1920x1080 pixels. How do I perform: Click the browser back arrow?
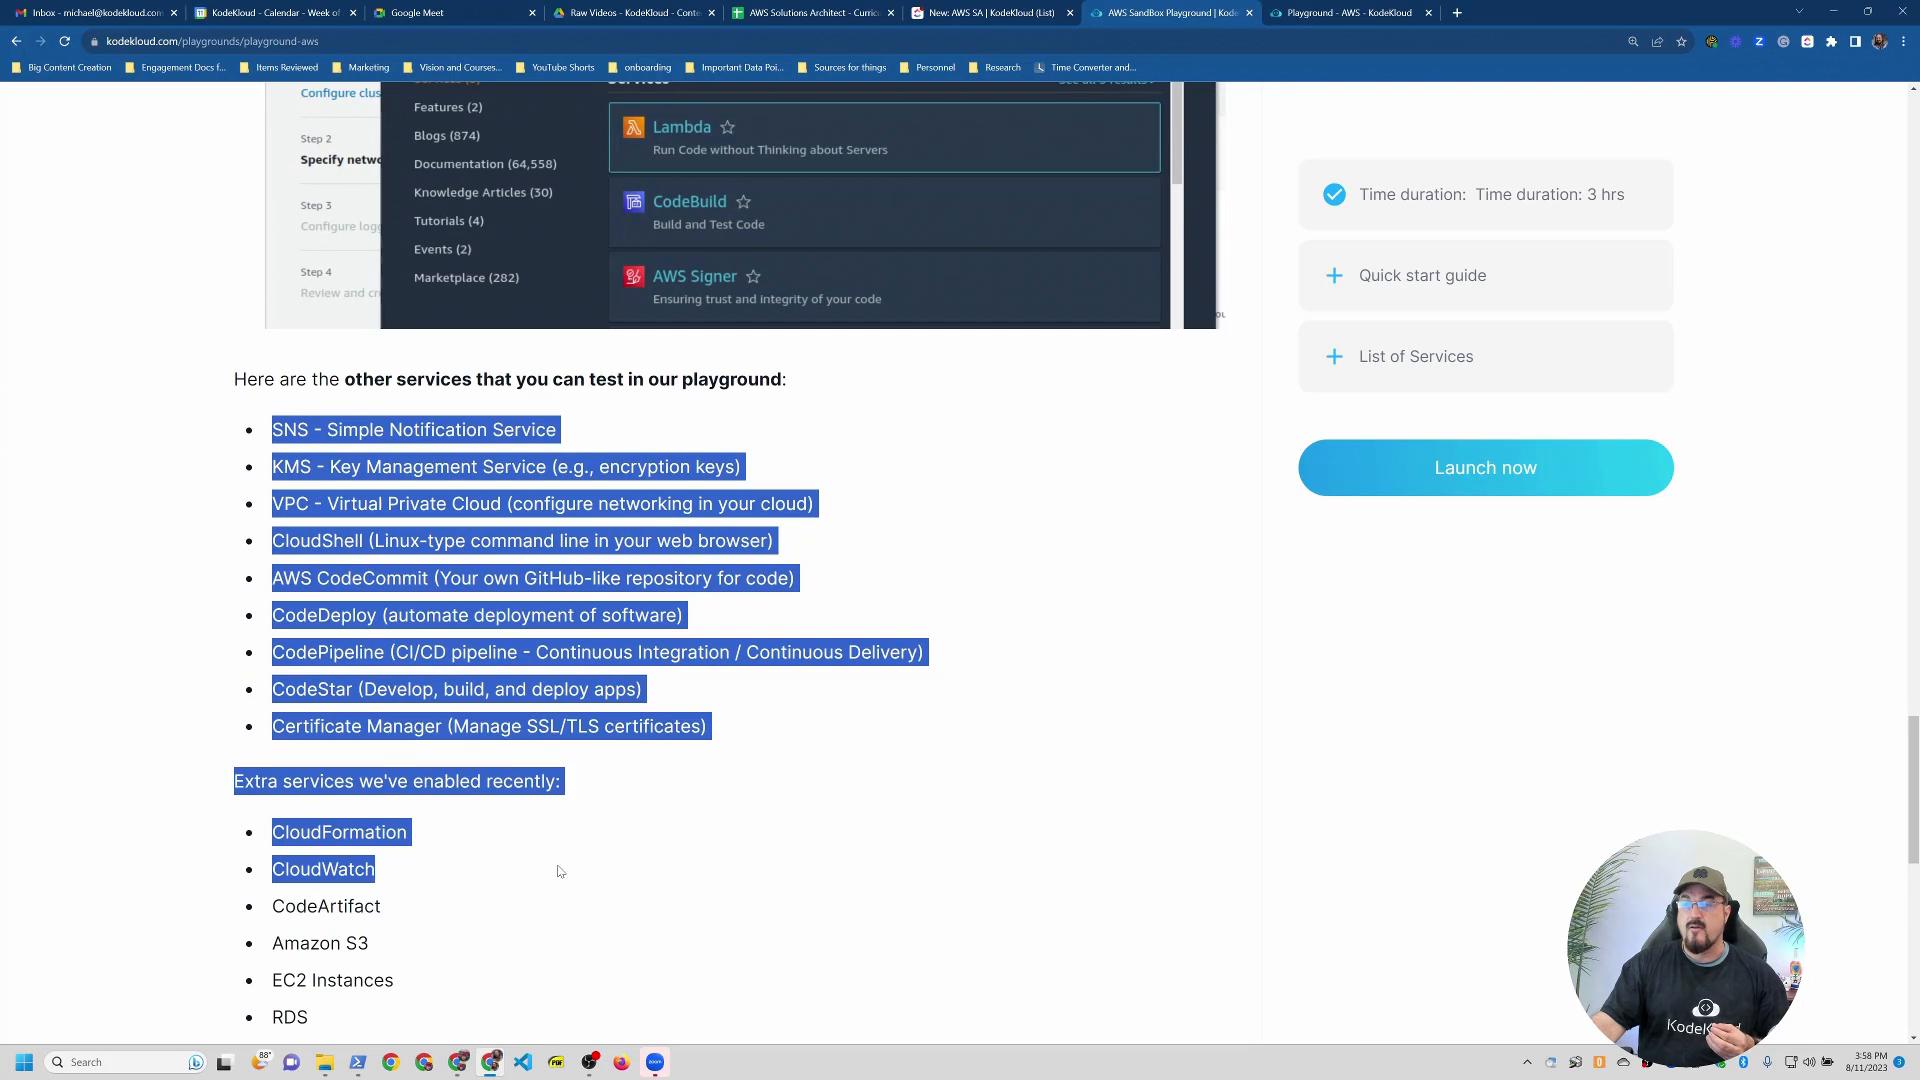[x=16, y=41]
